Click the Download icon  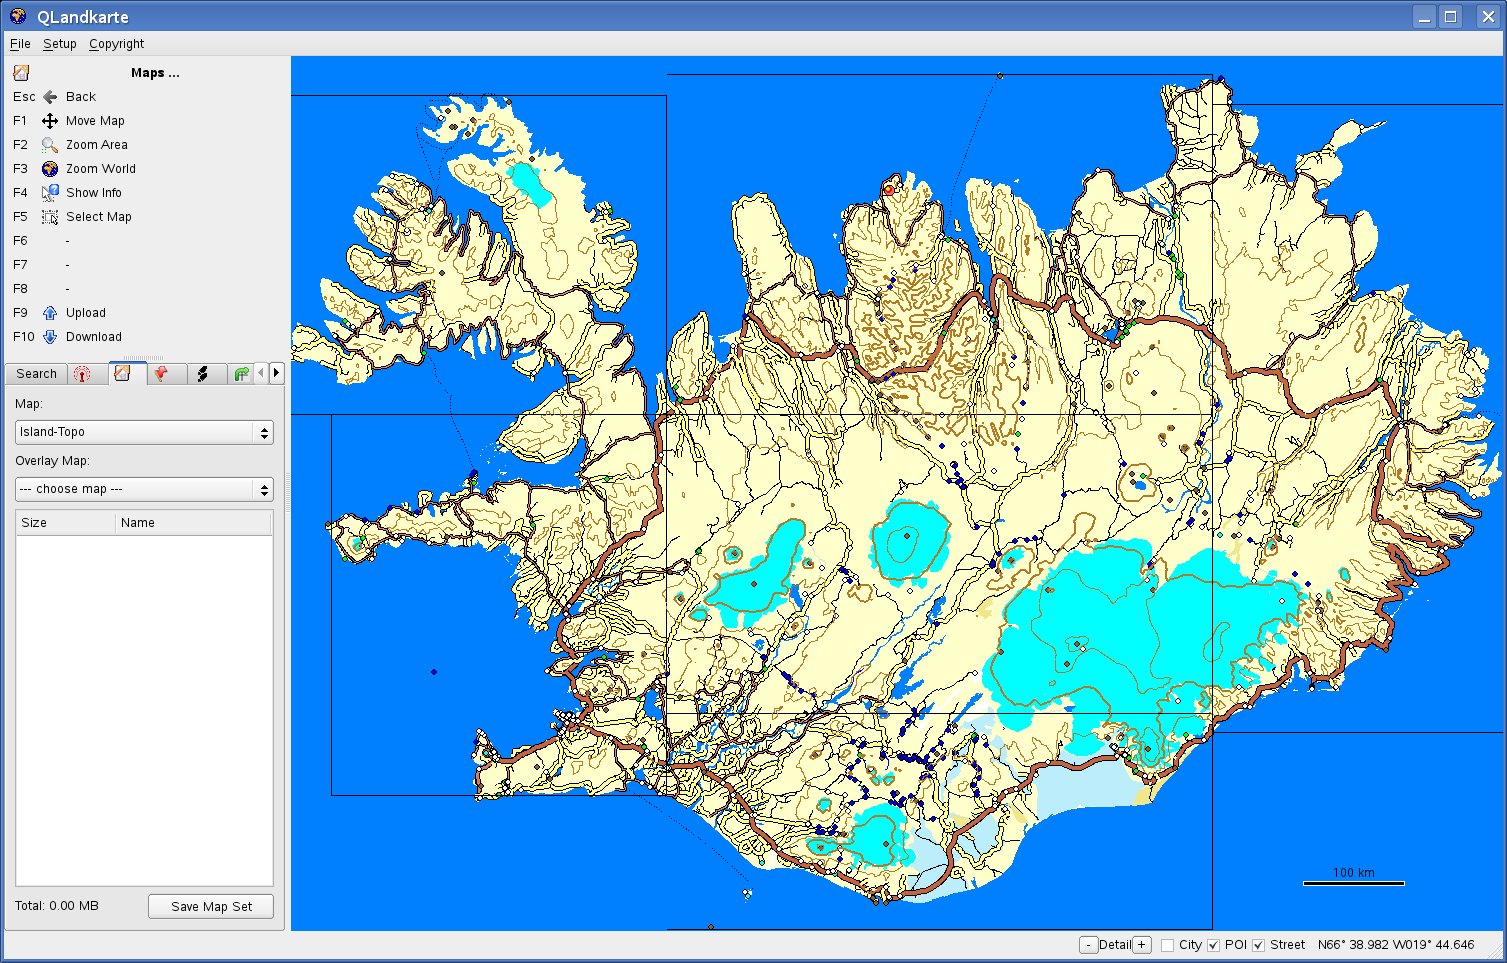point(50,337)
